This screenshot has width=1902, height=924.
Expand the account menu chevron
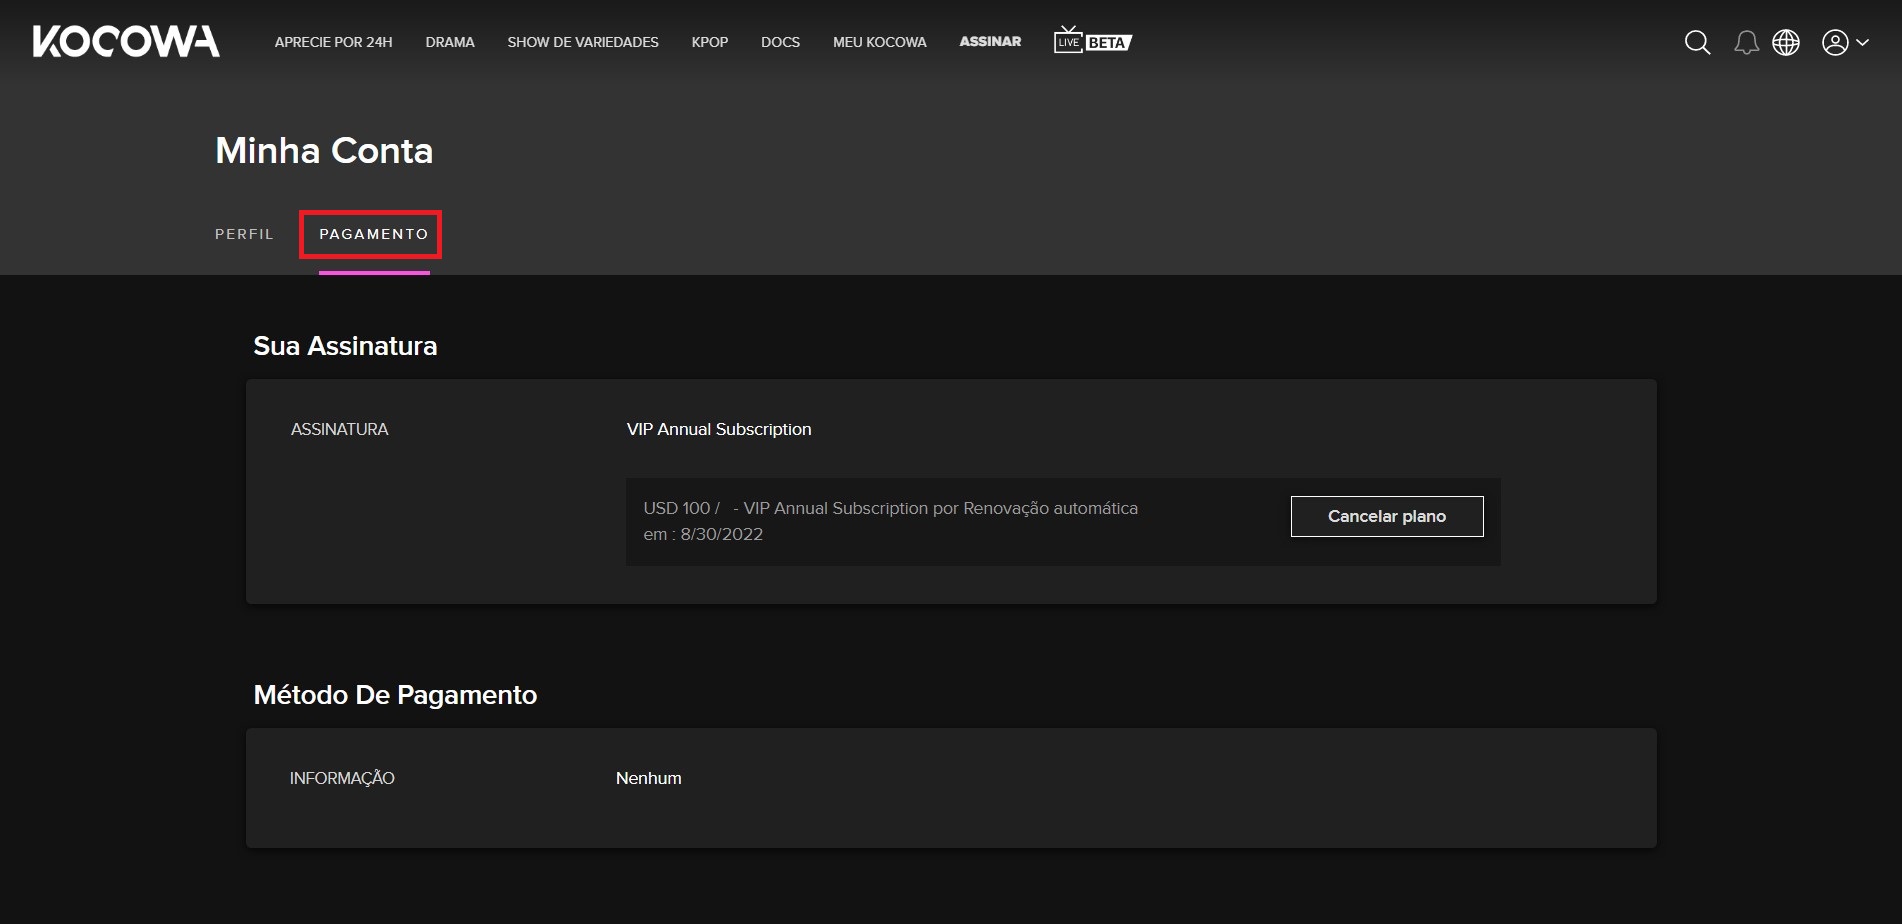pyautogui.click(x=1862, y=43)
